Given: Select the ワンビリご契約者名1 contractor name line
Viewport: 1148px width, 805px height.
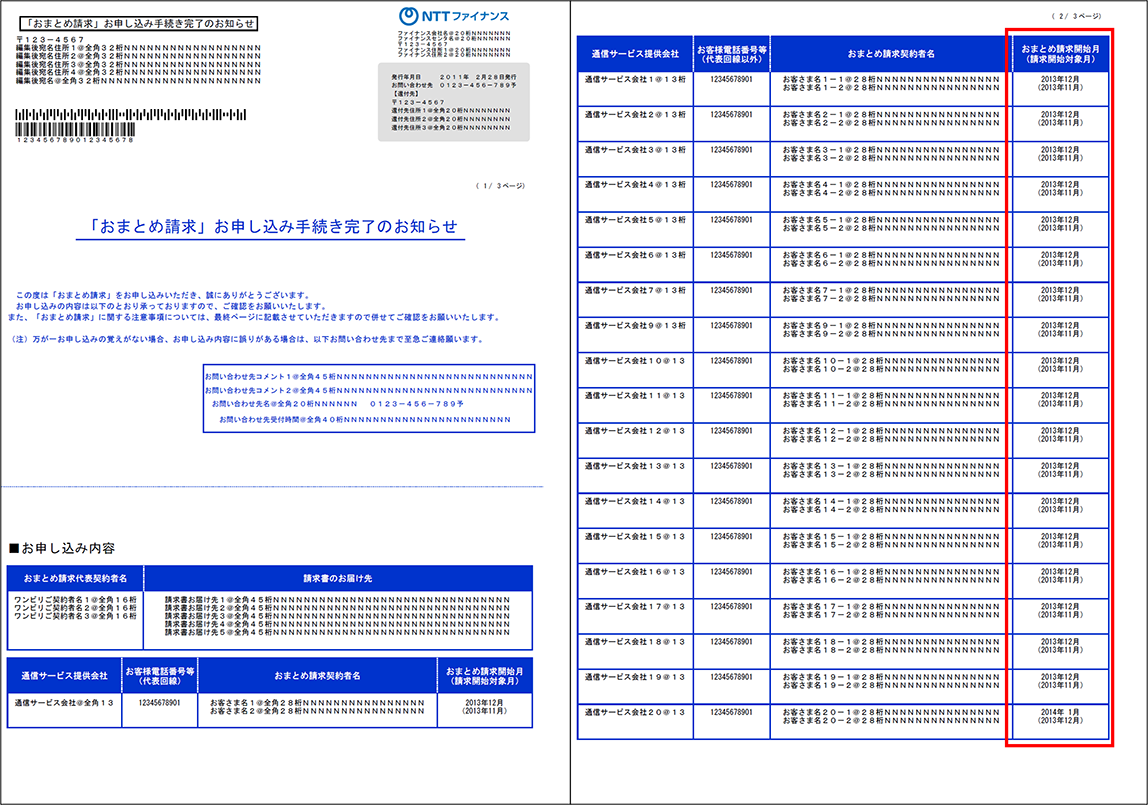Looking at the screenshot, I should click(x=76, y=599).
